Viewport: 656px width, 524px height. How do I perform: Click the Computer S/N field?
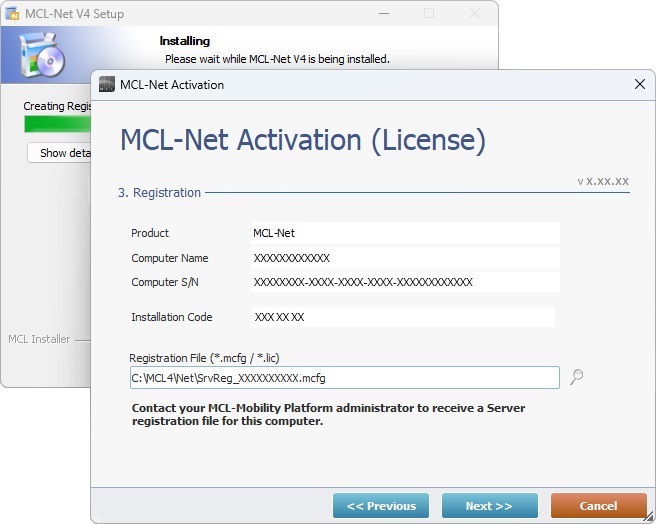pyautogui.click(x=405, y=282)
